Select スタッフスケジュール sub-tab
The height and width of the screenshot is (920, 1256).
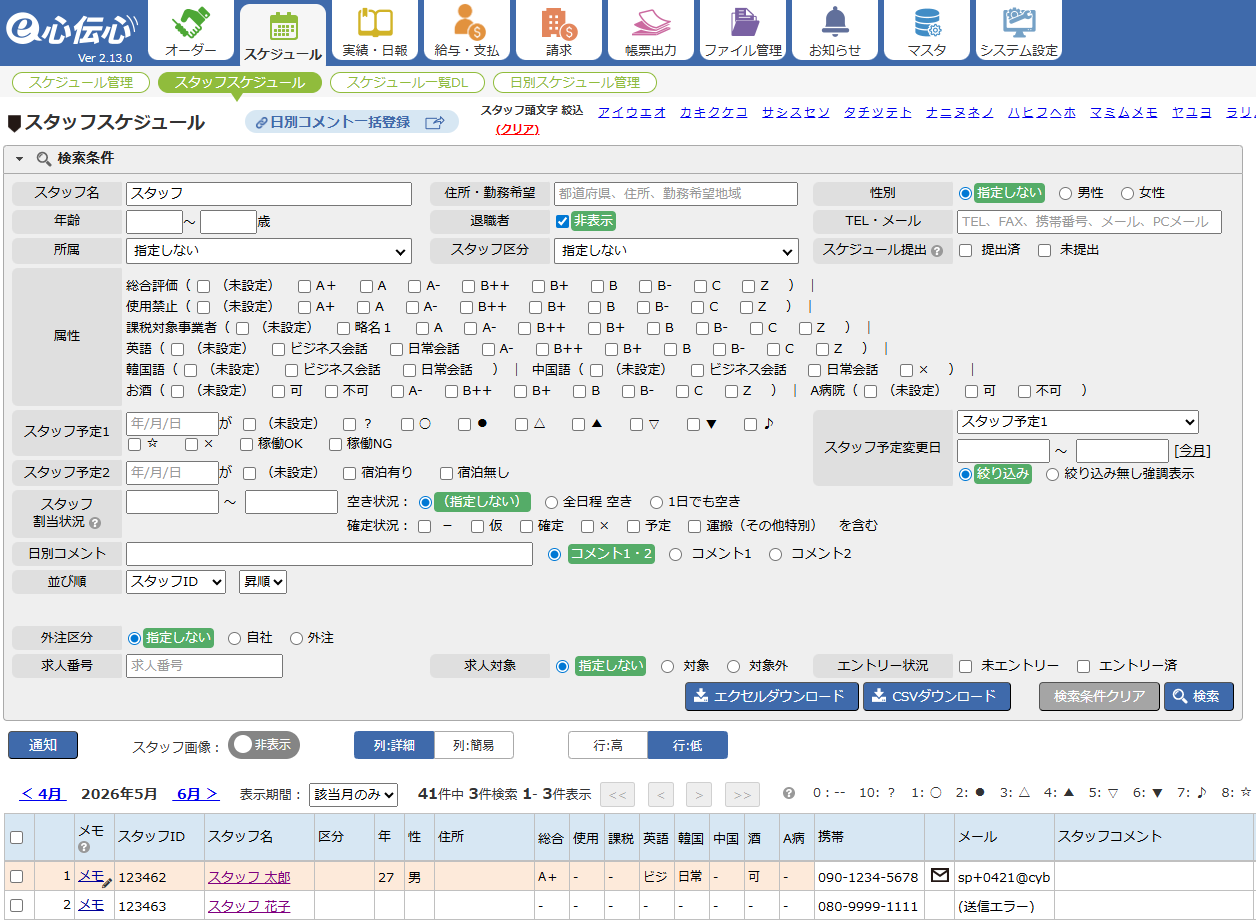click(240, 83)
